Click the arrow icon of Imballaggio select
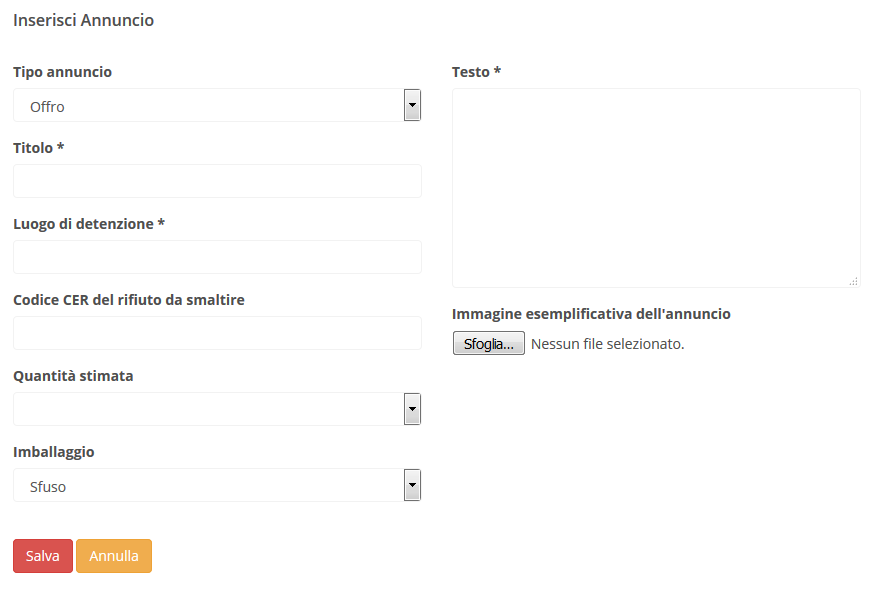The height and width of the screenshot is (592, 875). 412,485
